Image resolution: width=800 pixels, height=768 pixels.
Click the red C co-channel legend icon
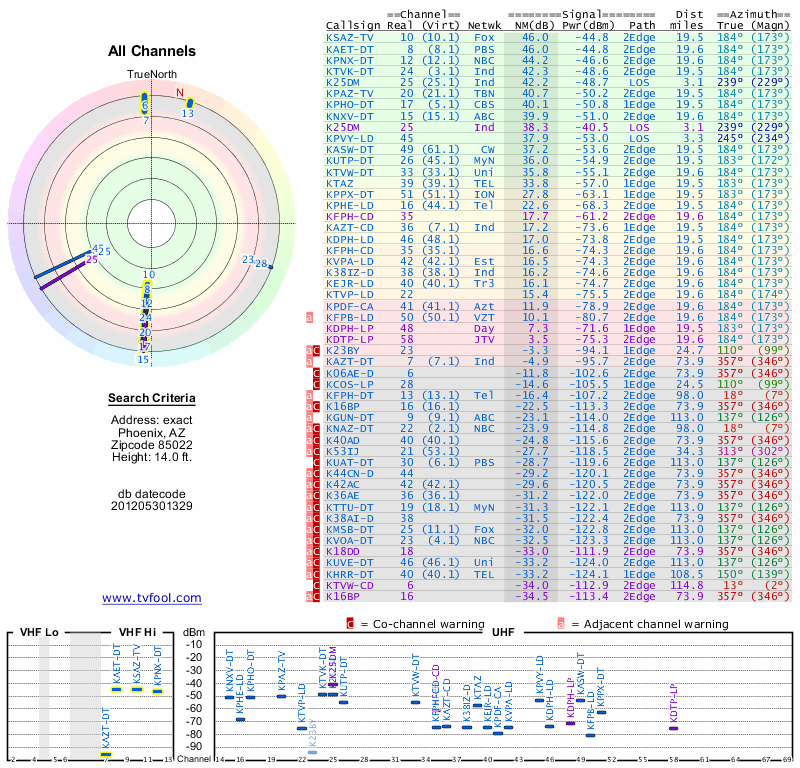point(350,624)
